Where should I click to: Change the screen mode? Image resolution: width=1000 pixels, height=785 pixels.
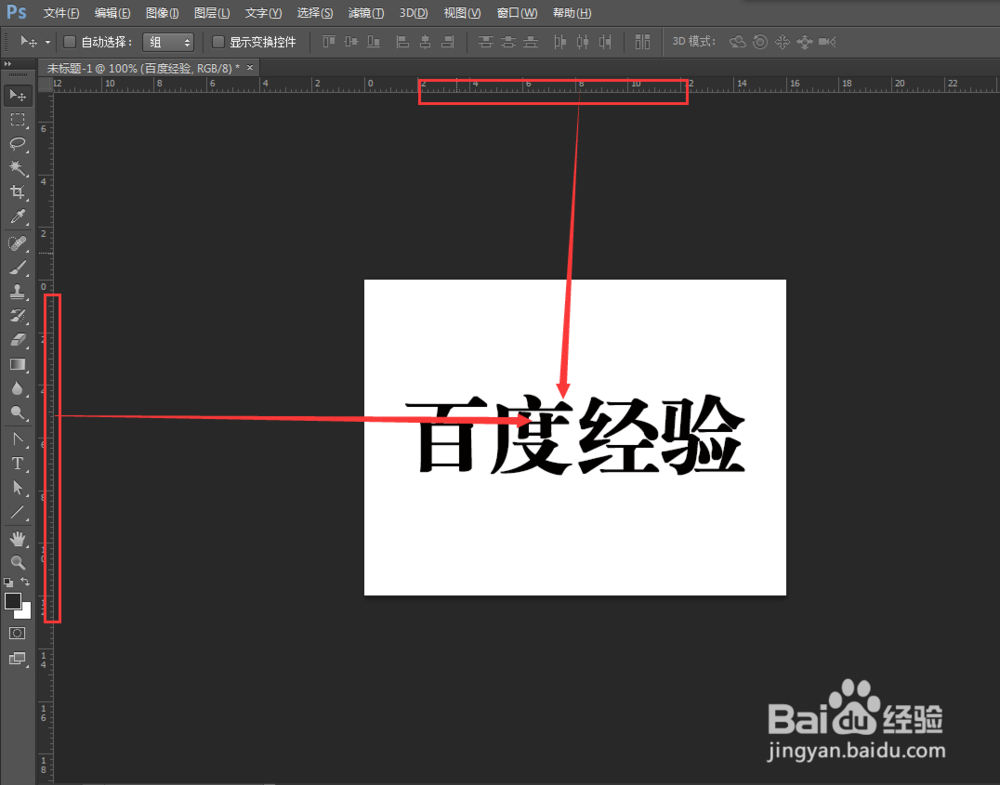coord(17,659)
